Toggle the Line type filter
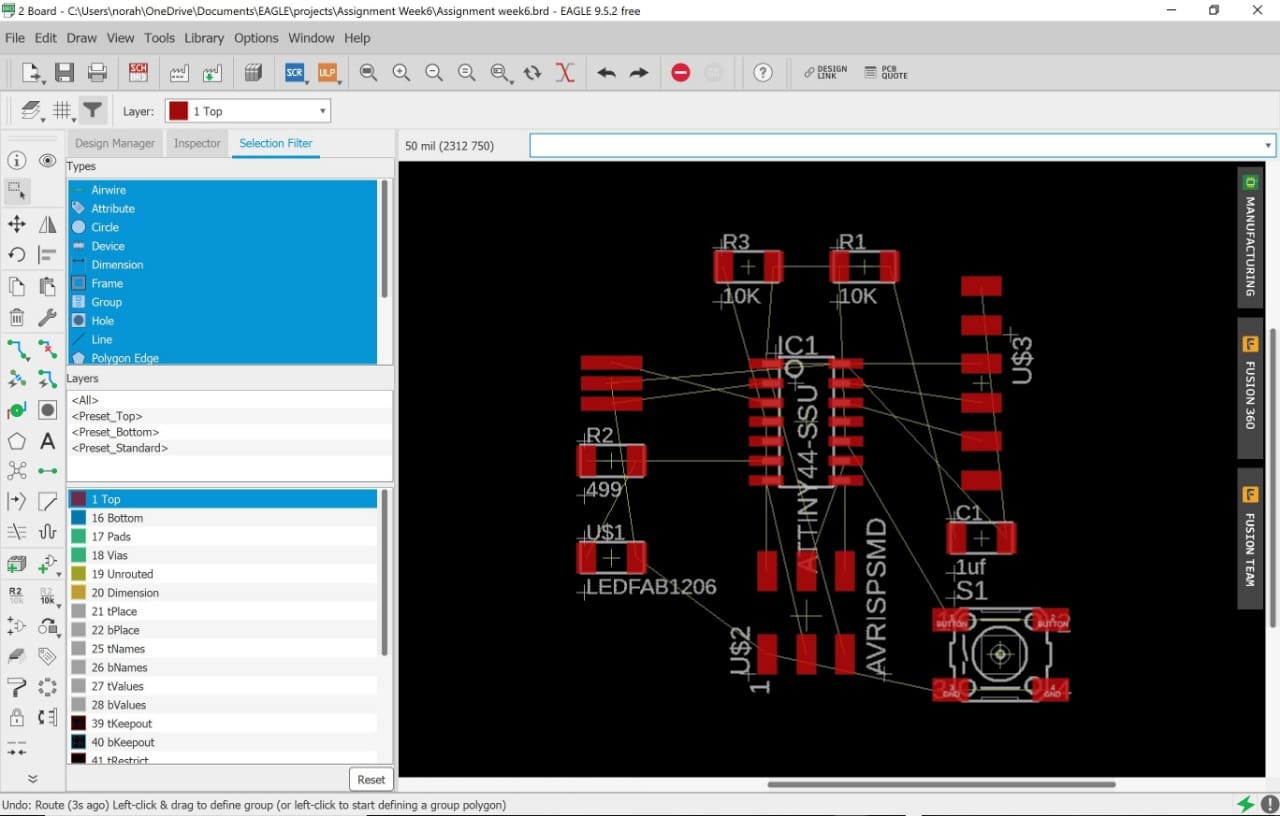 [222, 340]
